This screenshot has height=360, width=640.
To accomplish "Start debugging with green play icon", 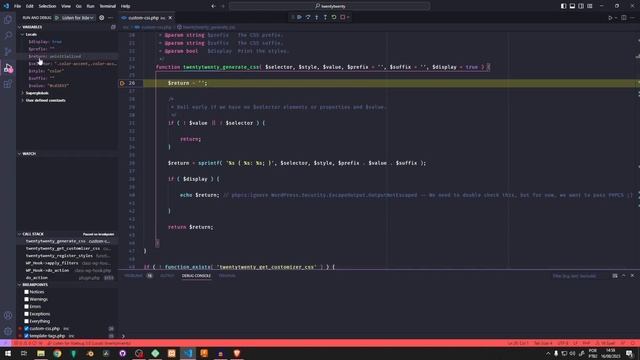I will pos(57,18).
